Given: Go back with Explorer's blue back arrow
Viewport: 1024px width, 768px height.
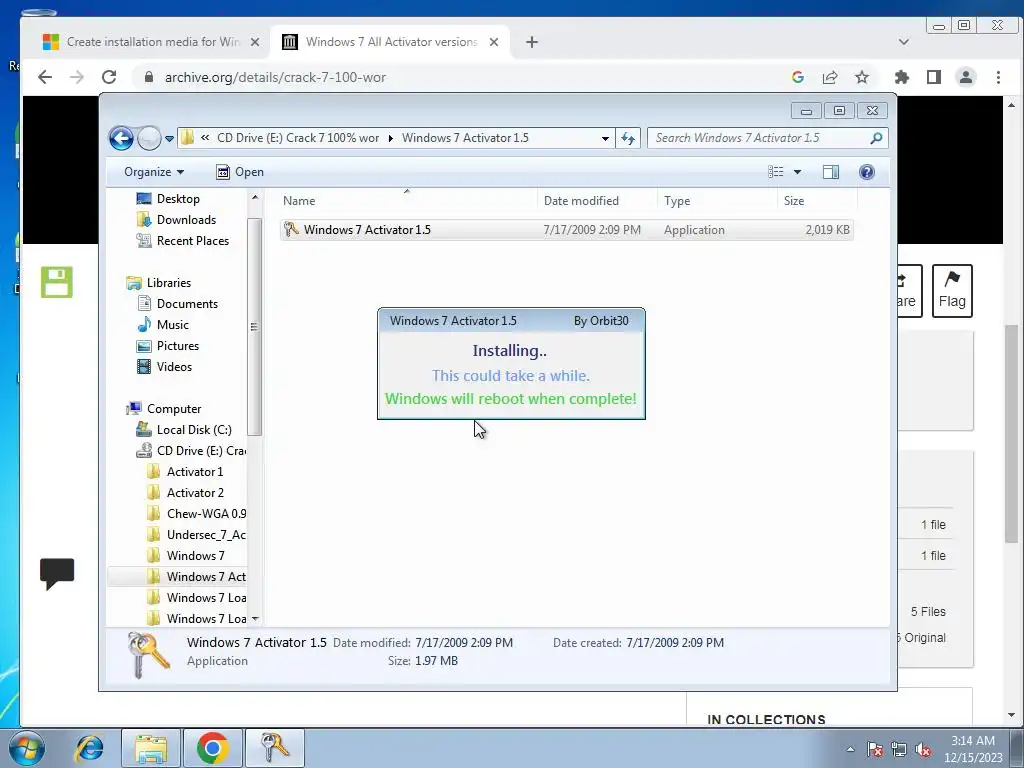Looking at the screenshot, I should coord(121,138).
